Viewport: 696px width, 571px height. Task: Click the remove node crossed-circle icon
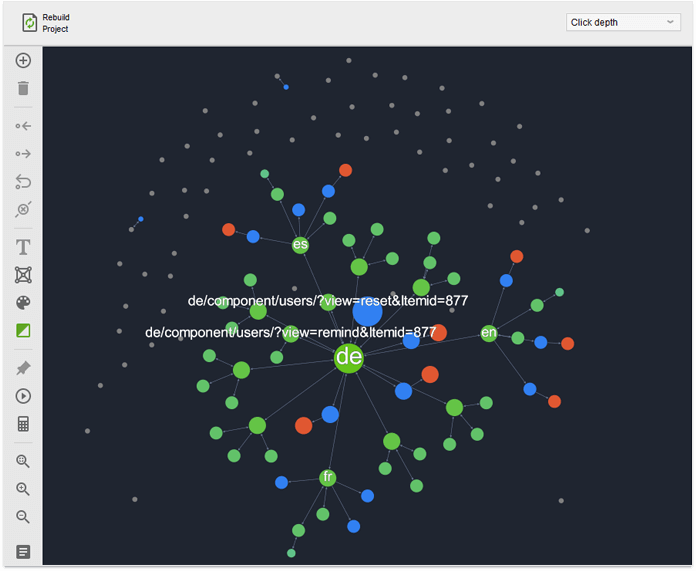tap(23, 209)
